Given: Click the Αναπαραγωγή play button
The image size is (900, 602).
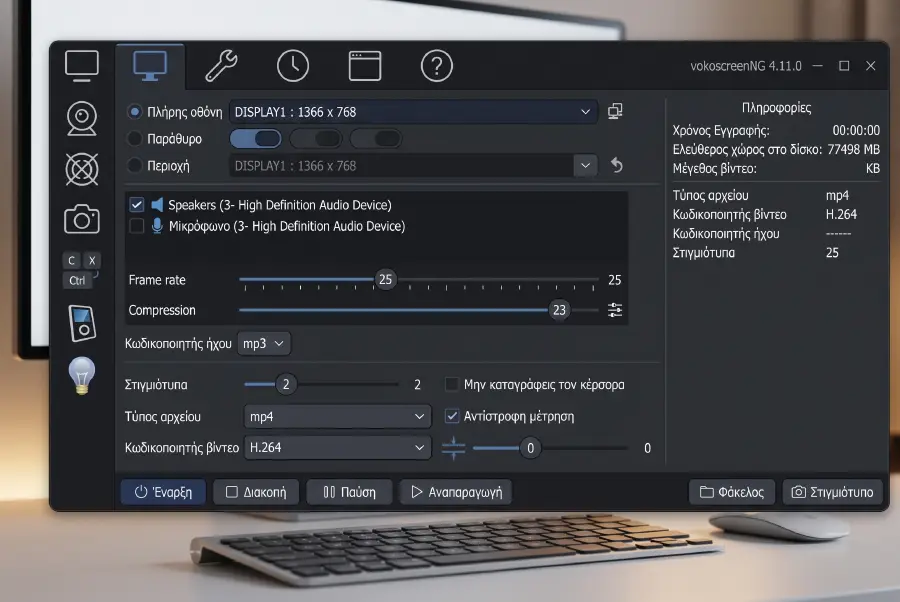Looking at the screenshot, I should [x=456, y=492].
